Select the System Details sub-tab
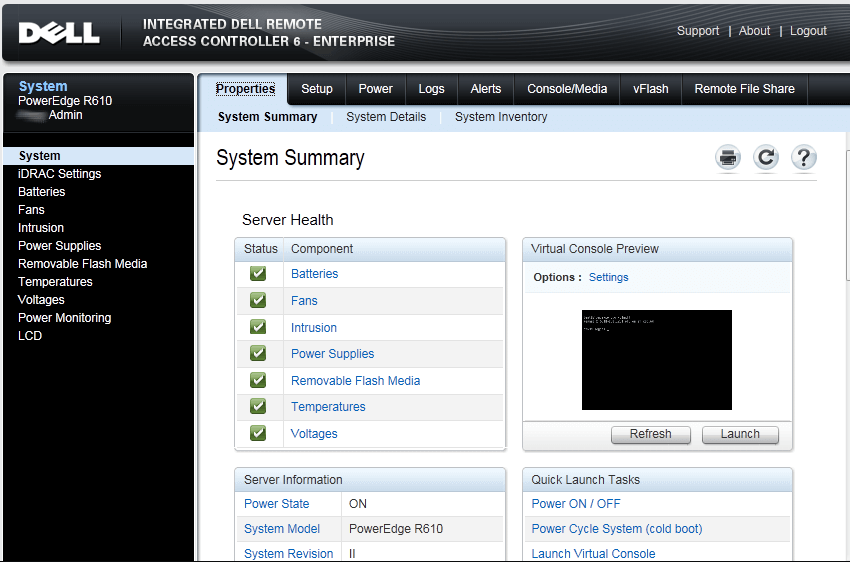The height and width of the screenshot is (562, 850). pos(386,117)
